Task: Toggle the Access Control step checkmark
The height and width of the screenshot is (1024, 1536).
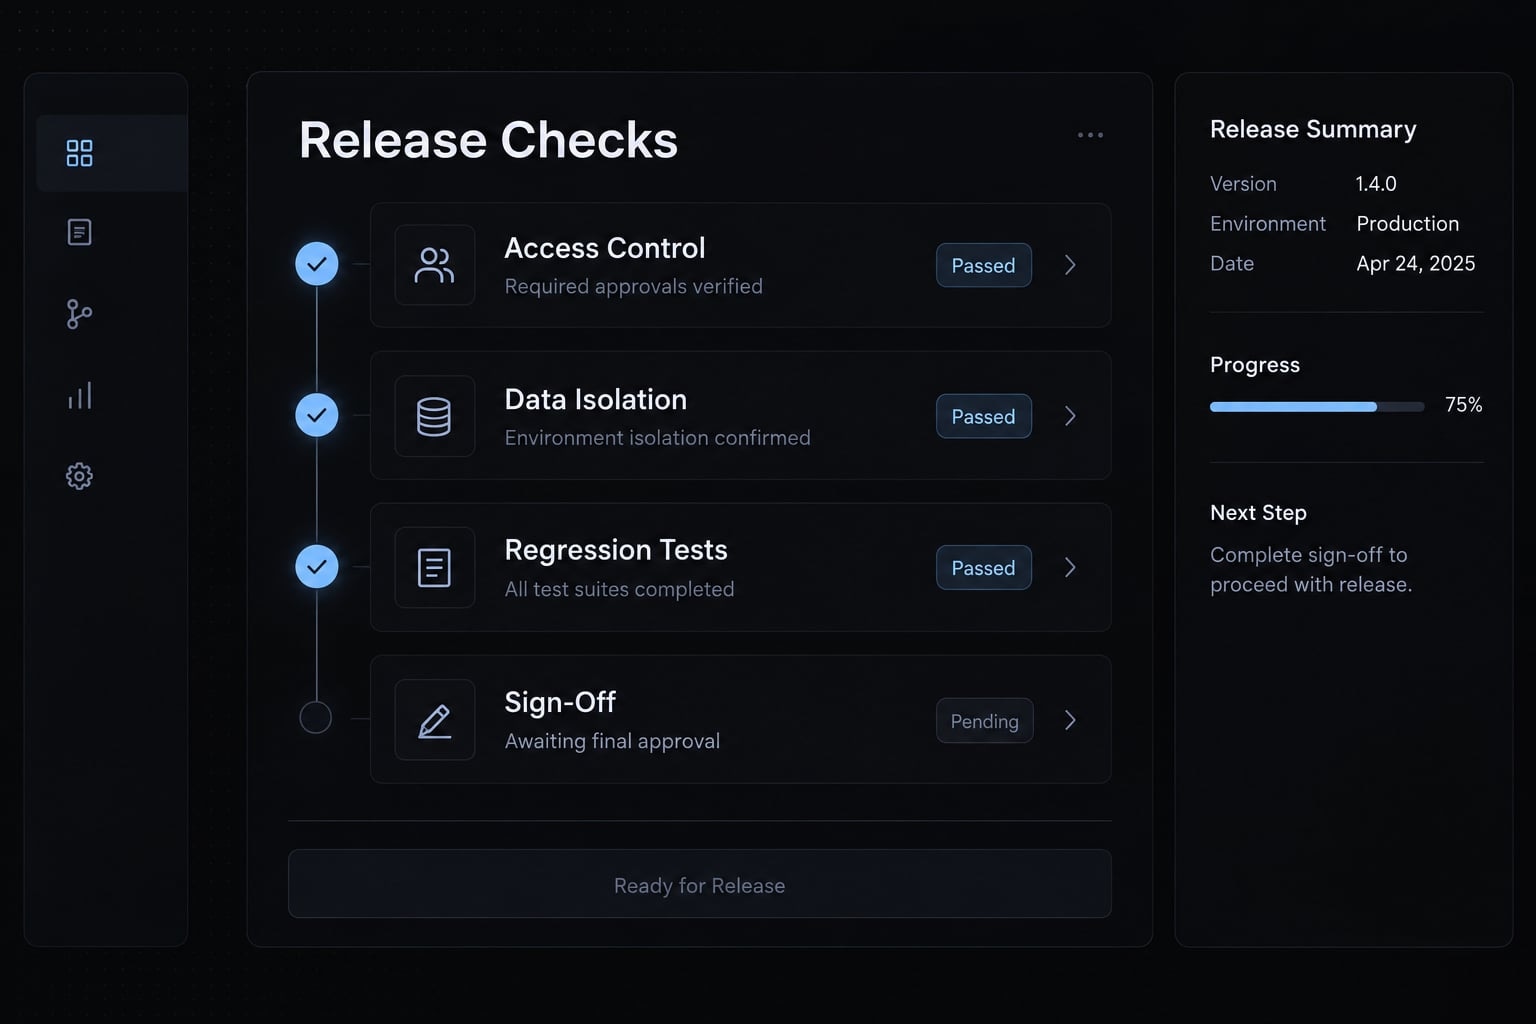Action: pos(317,264)
